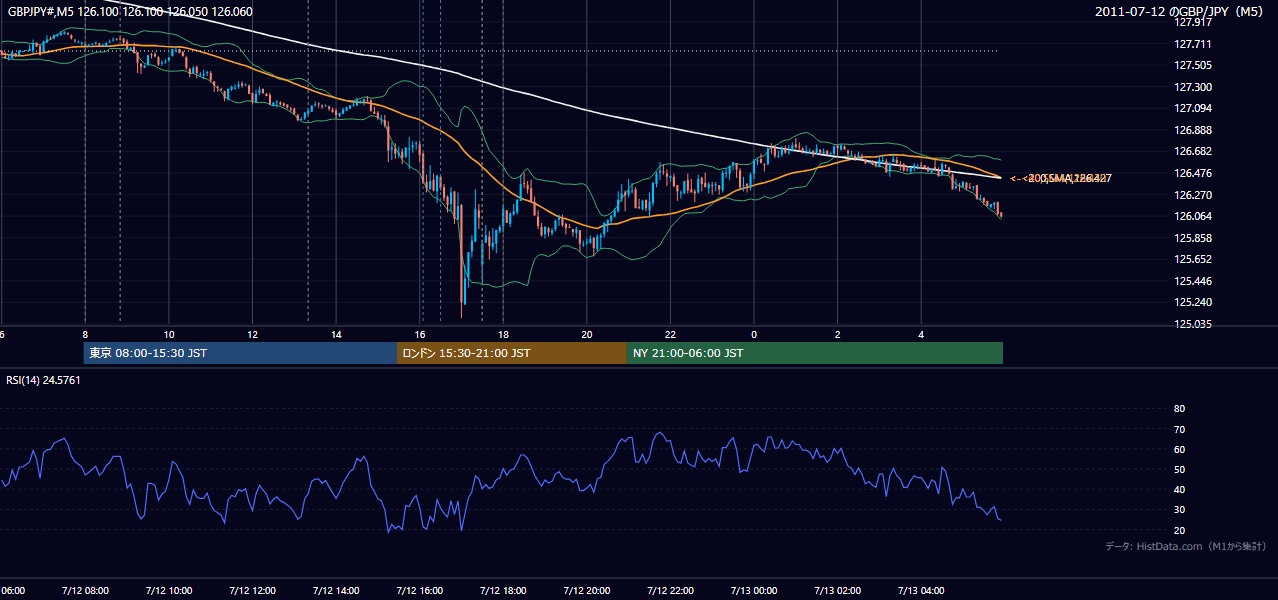Click the 7/12 20:00 bottom time label
This screenshot has width=1278, height=600.
[x=587, y=590]
